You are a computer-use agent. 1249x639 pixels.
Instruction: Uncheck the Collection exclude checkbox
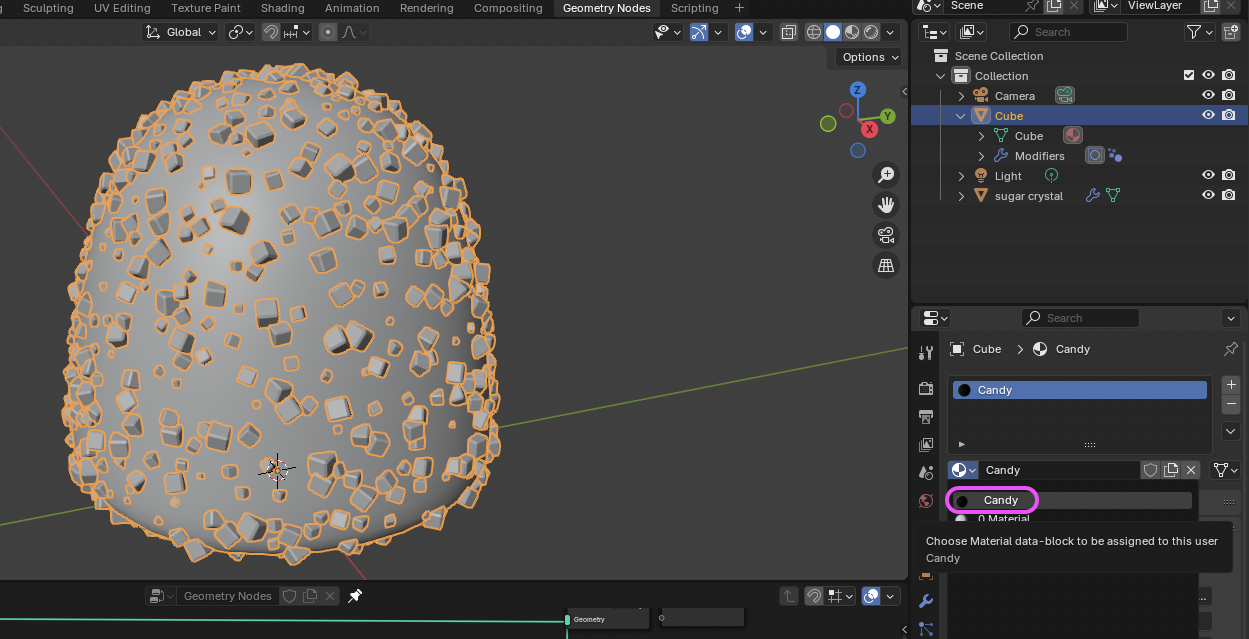pyautogui.click(x=1188, y=76)
